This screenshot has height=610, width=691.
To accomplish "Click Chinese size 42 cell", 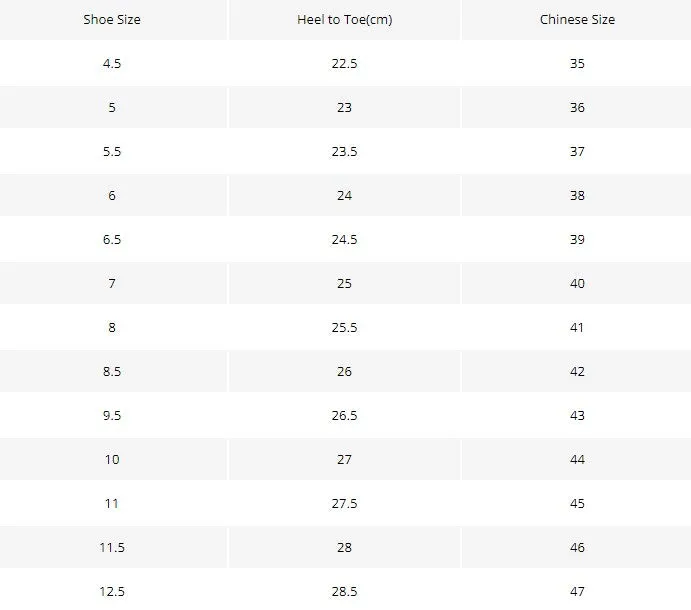I will tap(577, 372).
